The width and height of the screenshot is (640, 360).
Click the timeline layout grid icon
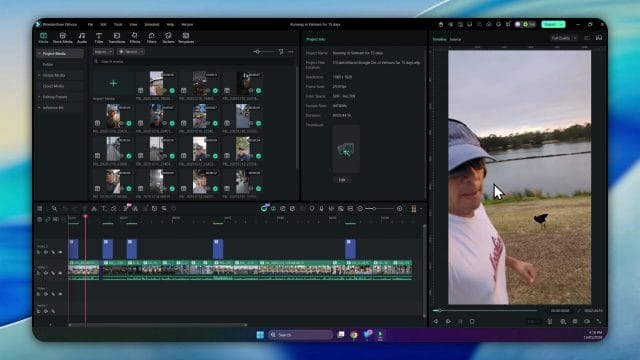coord(40,209)
